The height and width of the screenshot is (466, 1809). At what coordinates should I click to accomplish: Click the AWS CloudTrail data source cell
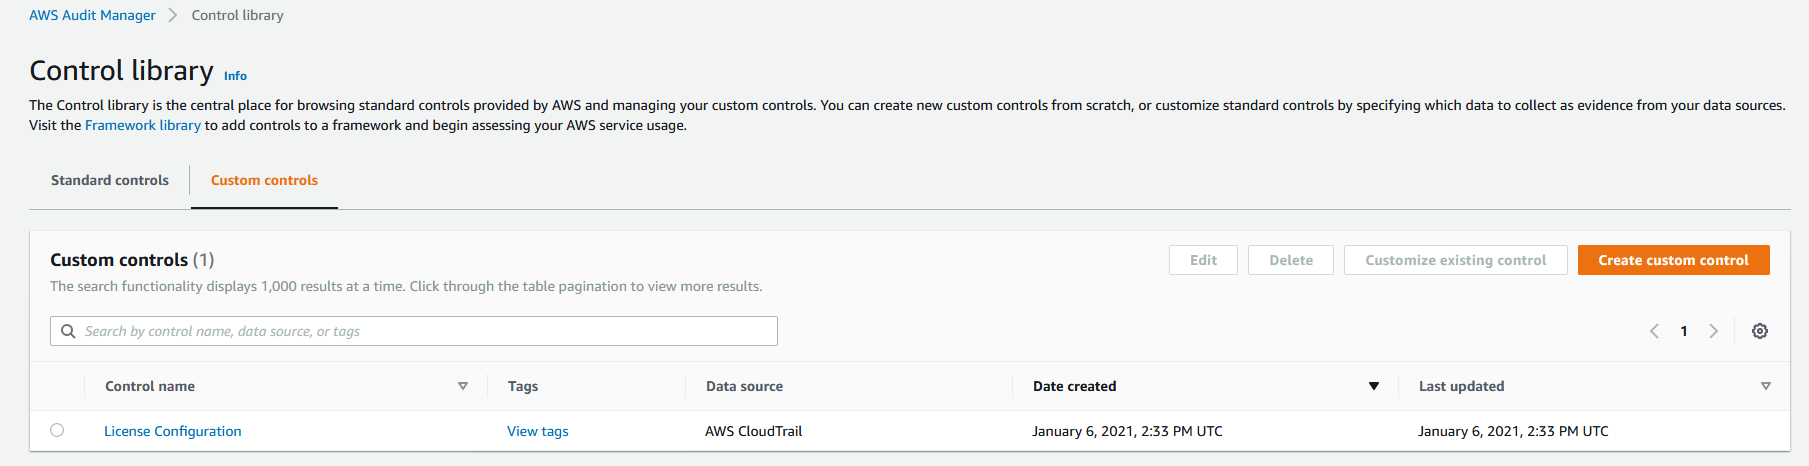pyautogui.click(x=753, y=431)
